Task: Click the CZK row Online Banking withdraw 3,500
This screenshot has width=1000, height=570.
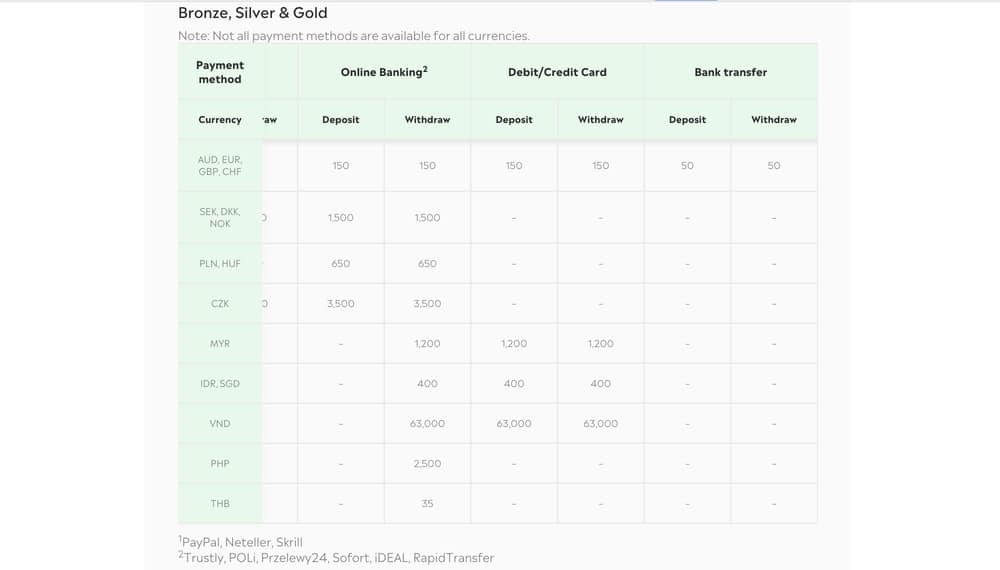Action: point(427,303)
